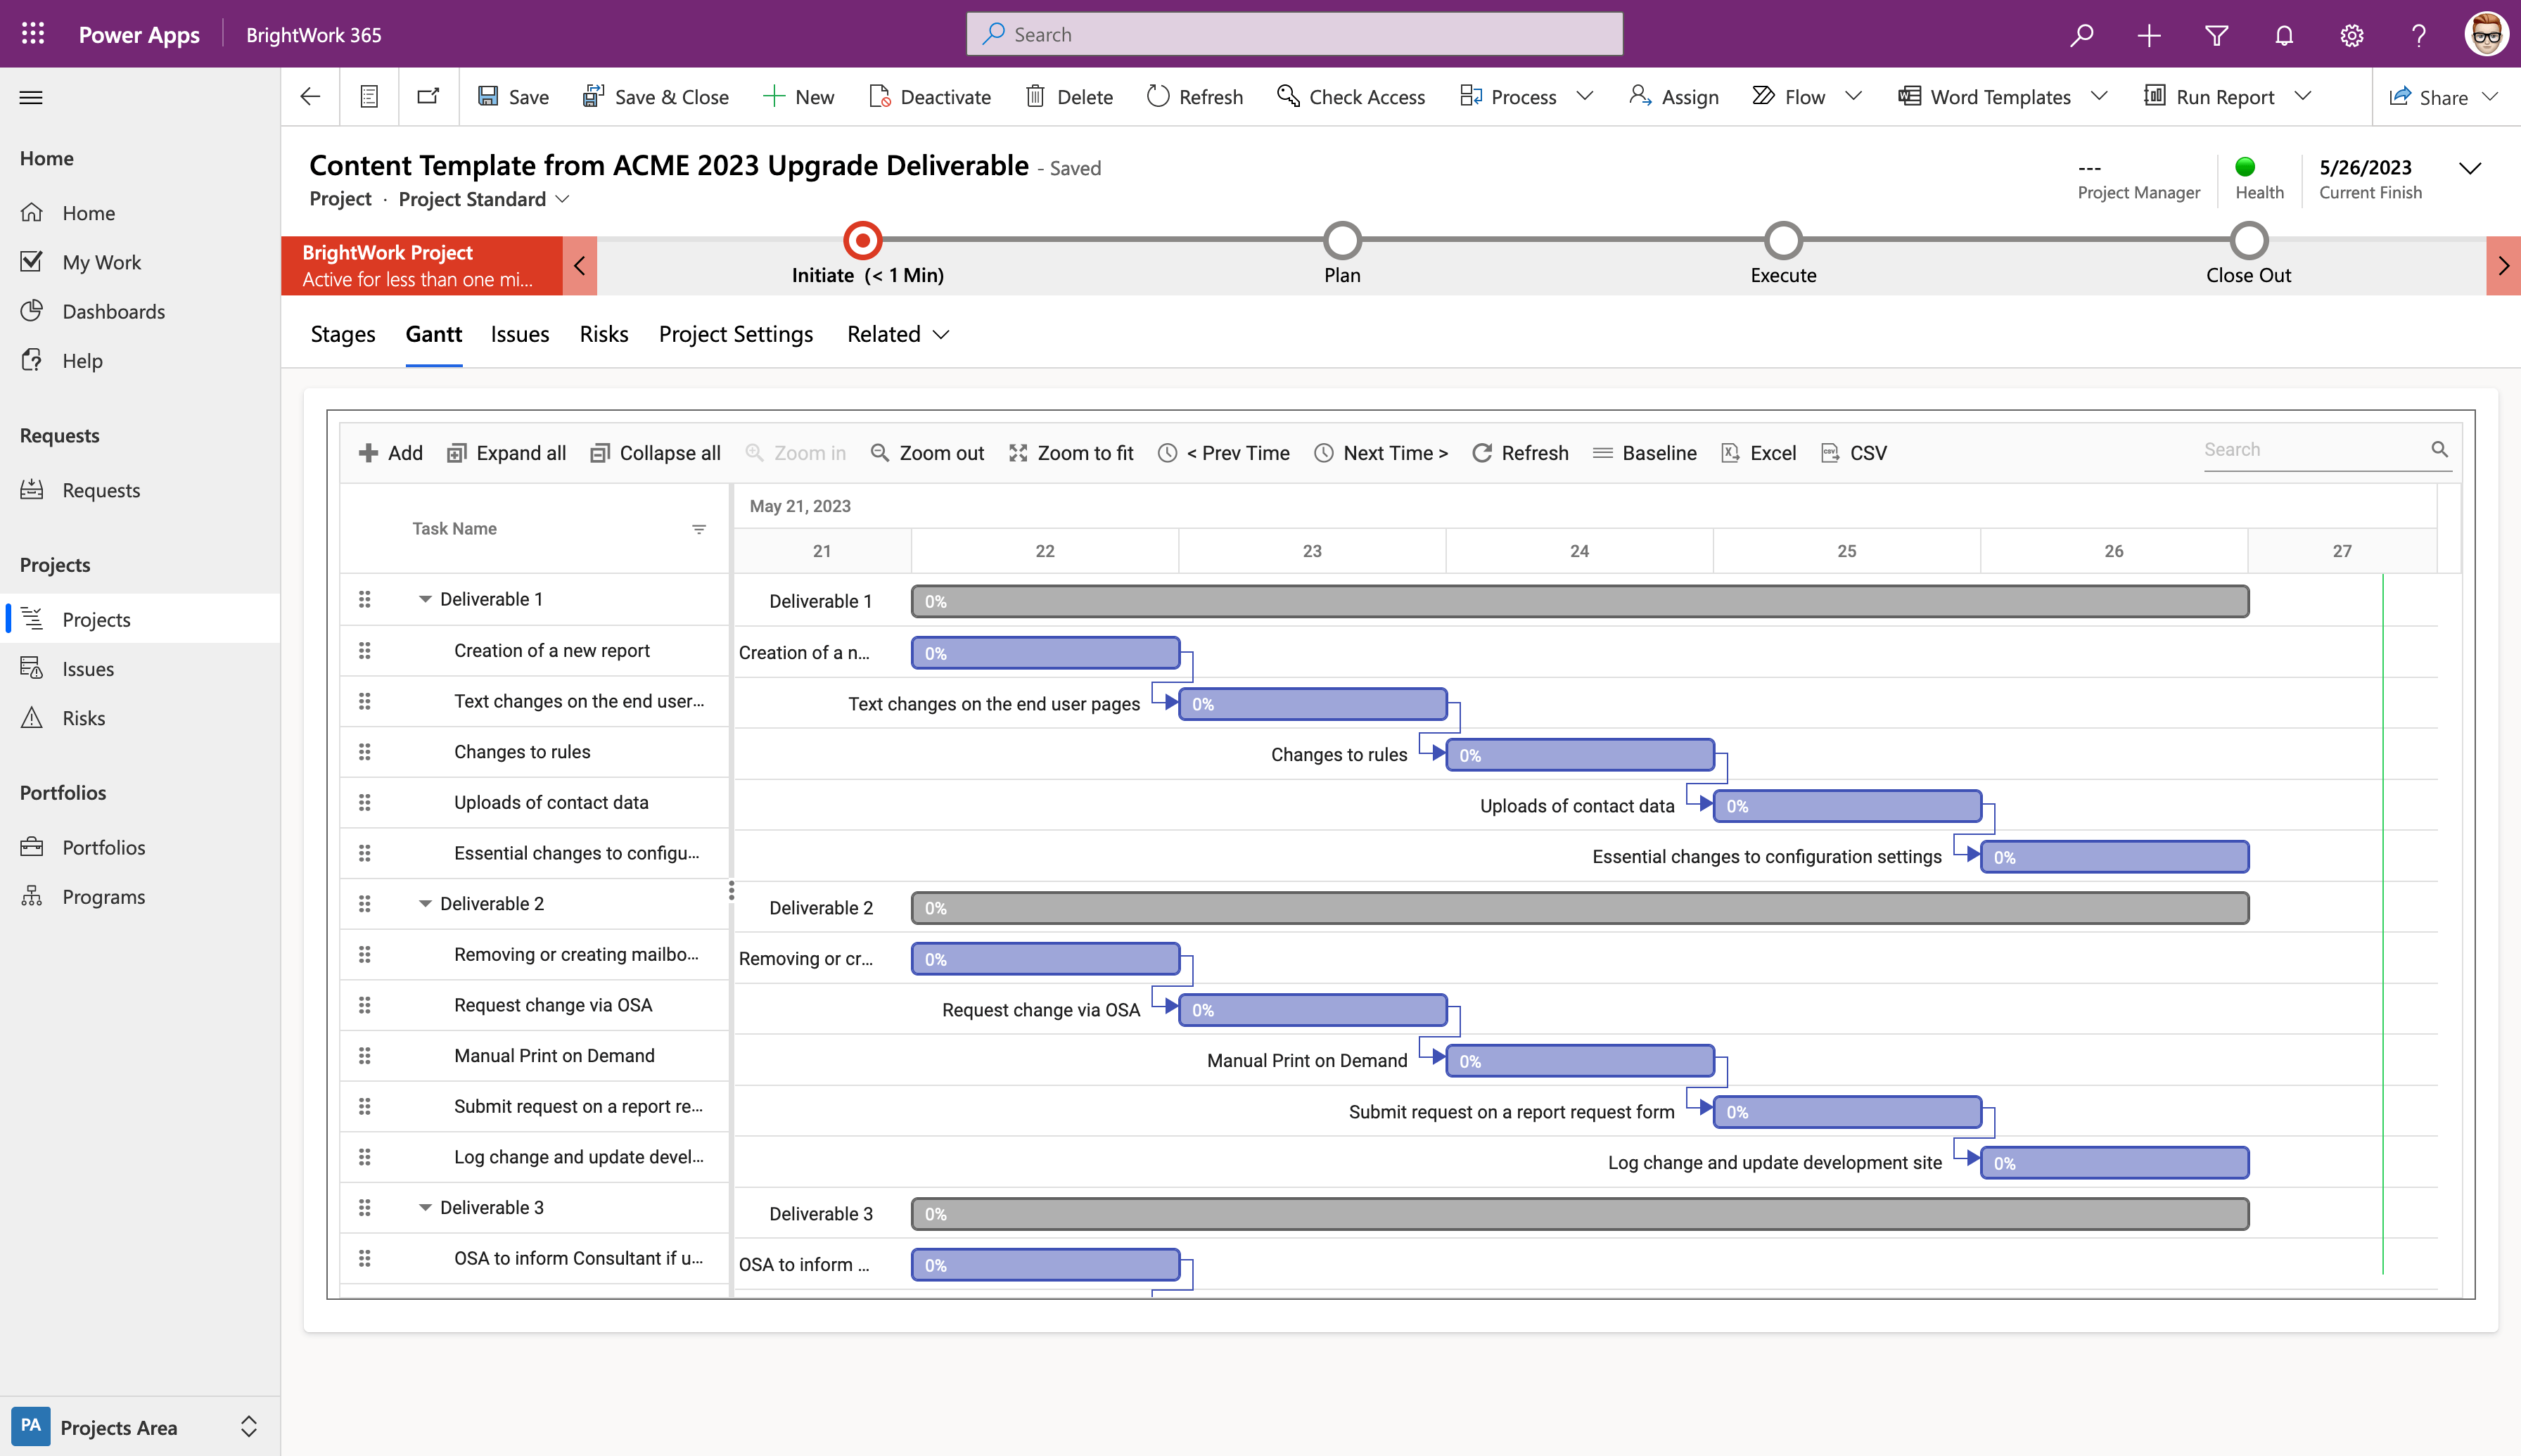The image size is (2521, 1456).
Task: Open record in new window icon
Action: 428,97
